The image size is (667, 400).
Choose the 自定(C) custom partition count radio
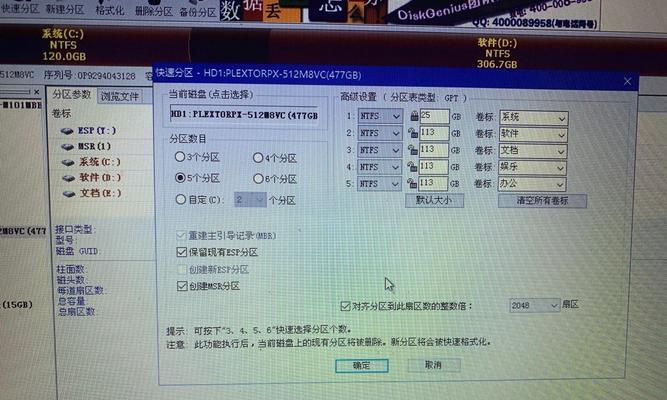click(x=181, y=199)
